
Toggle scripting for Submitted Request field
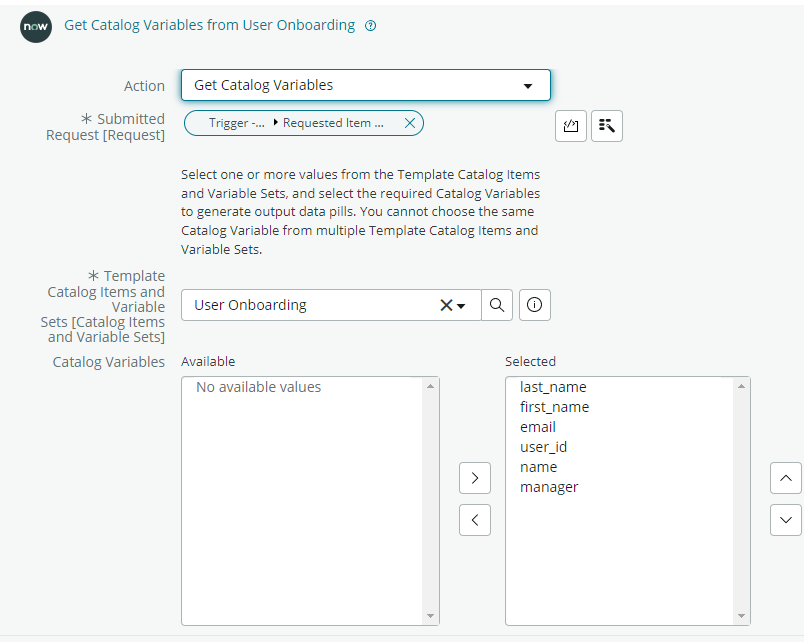pyautogui.click(x=571, y=126)
